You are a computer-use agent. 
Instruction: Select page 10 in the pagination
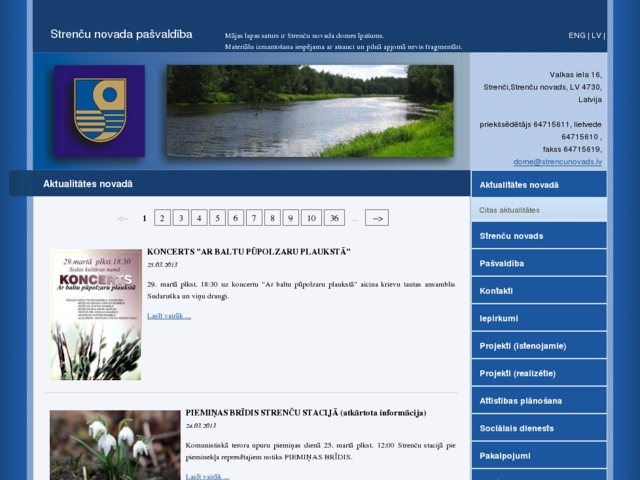310,218
